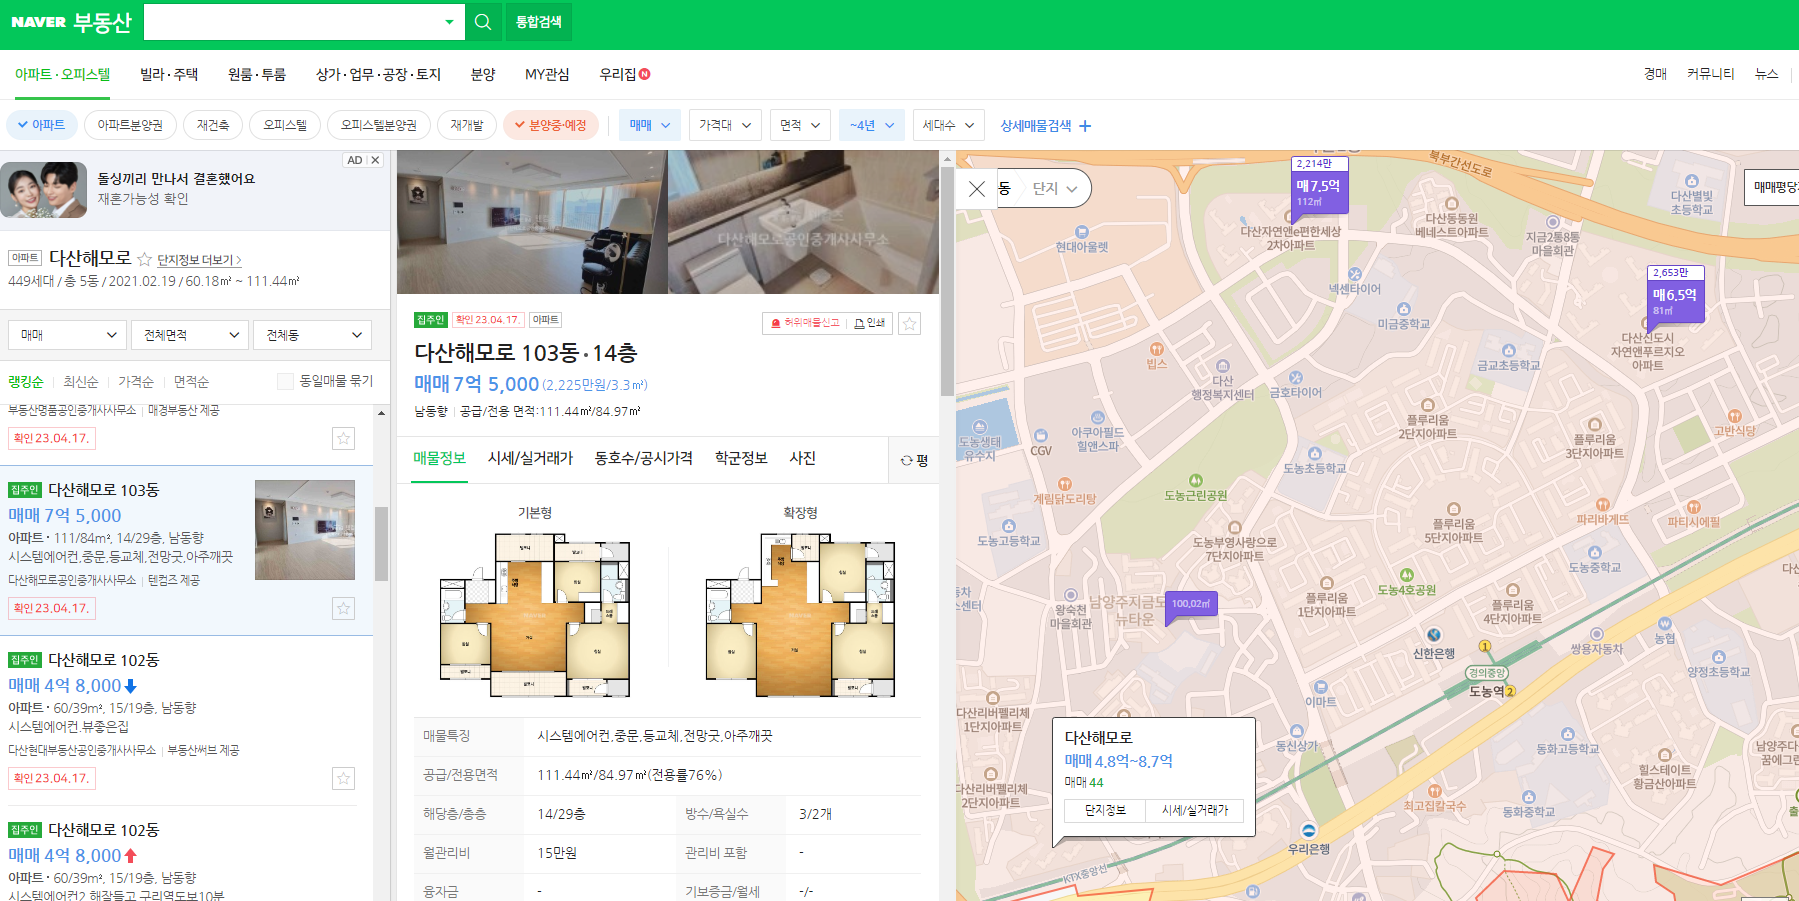Click the listing list scrollbar thumb
The width and height of the screenshot is (1799, 901).
381,543
